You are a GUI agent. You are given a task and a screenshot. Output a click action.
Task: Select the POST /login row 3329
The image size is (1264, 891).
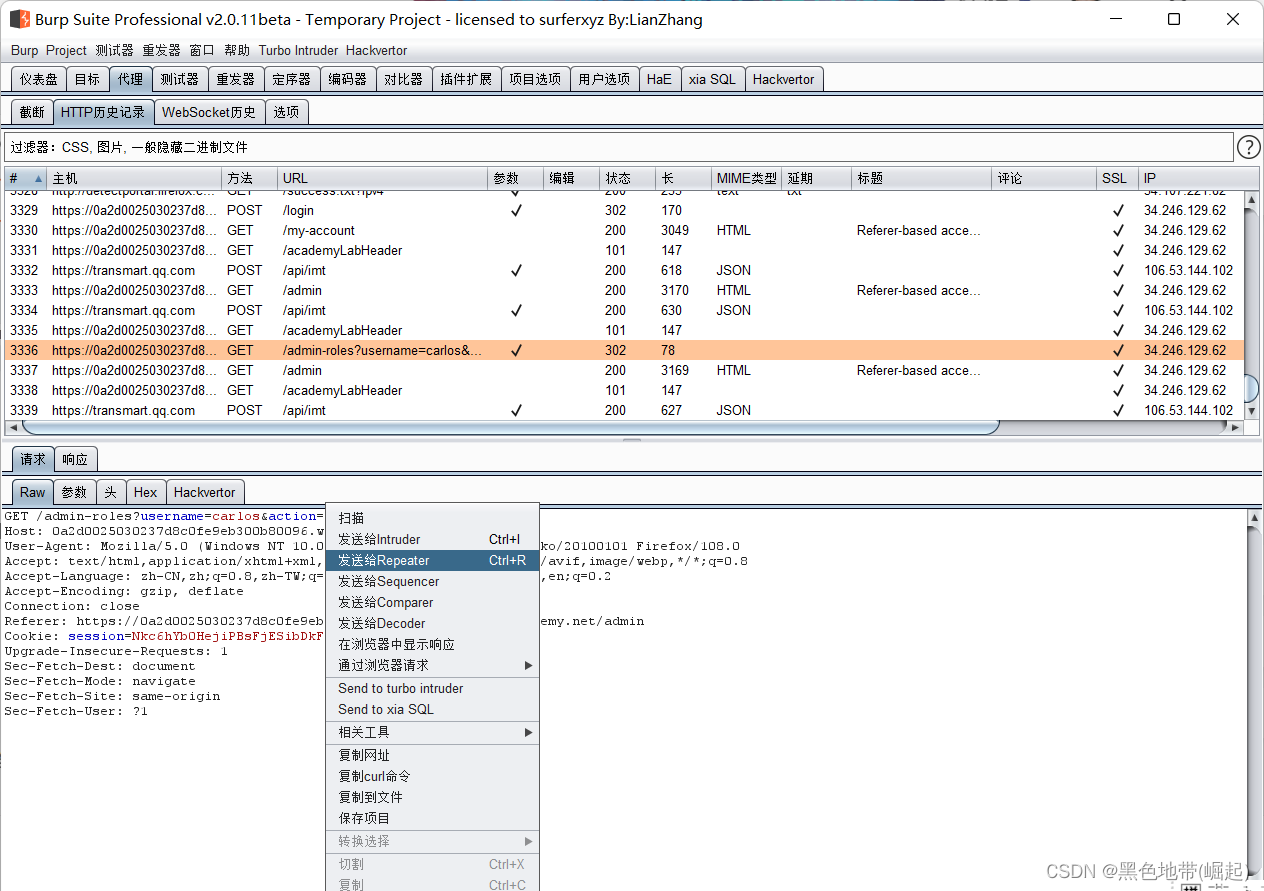(300, 210)
